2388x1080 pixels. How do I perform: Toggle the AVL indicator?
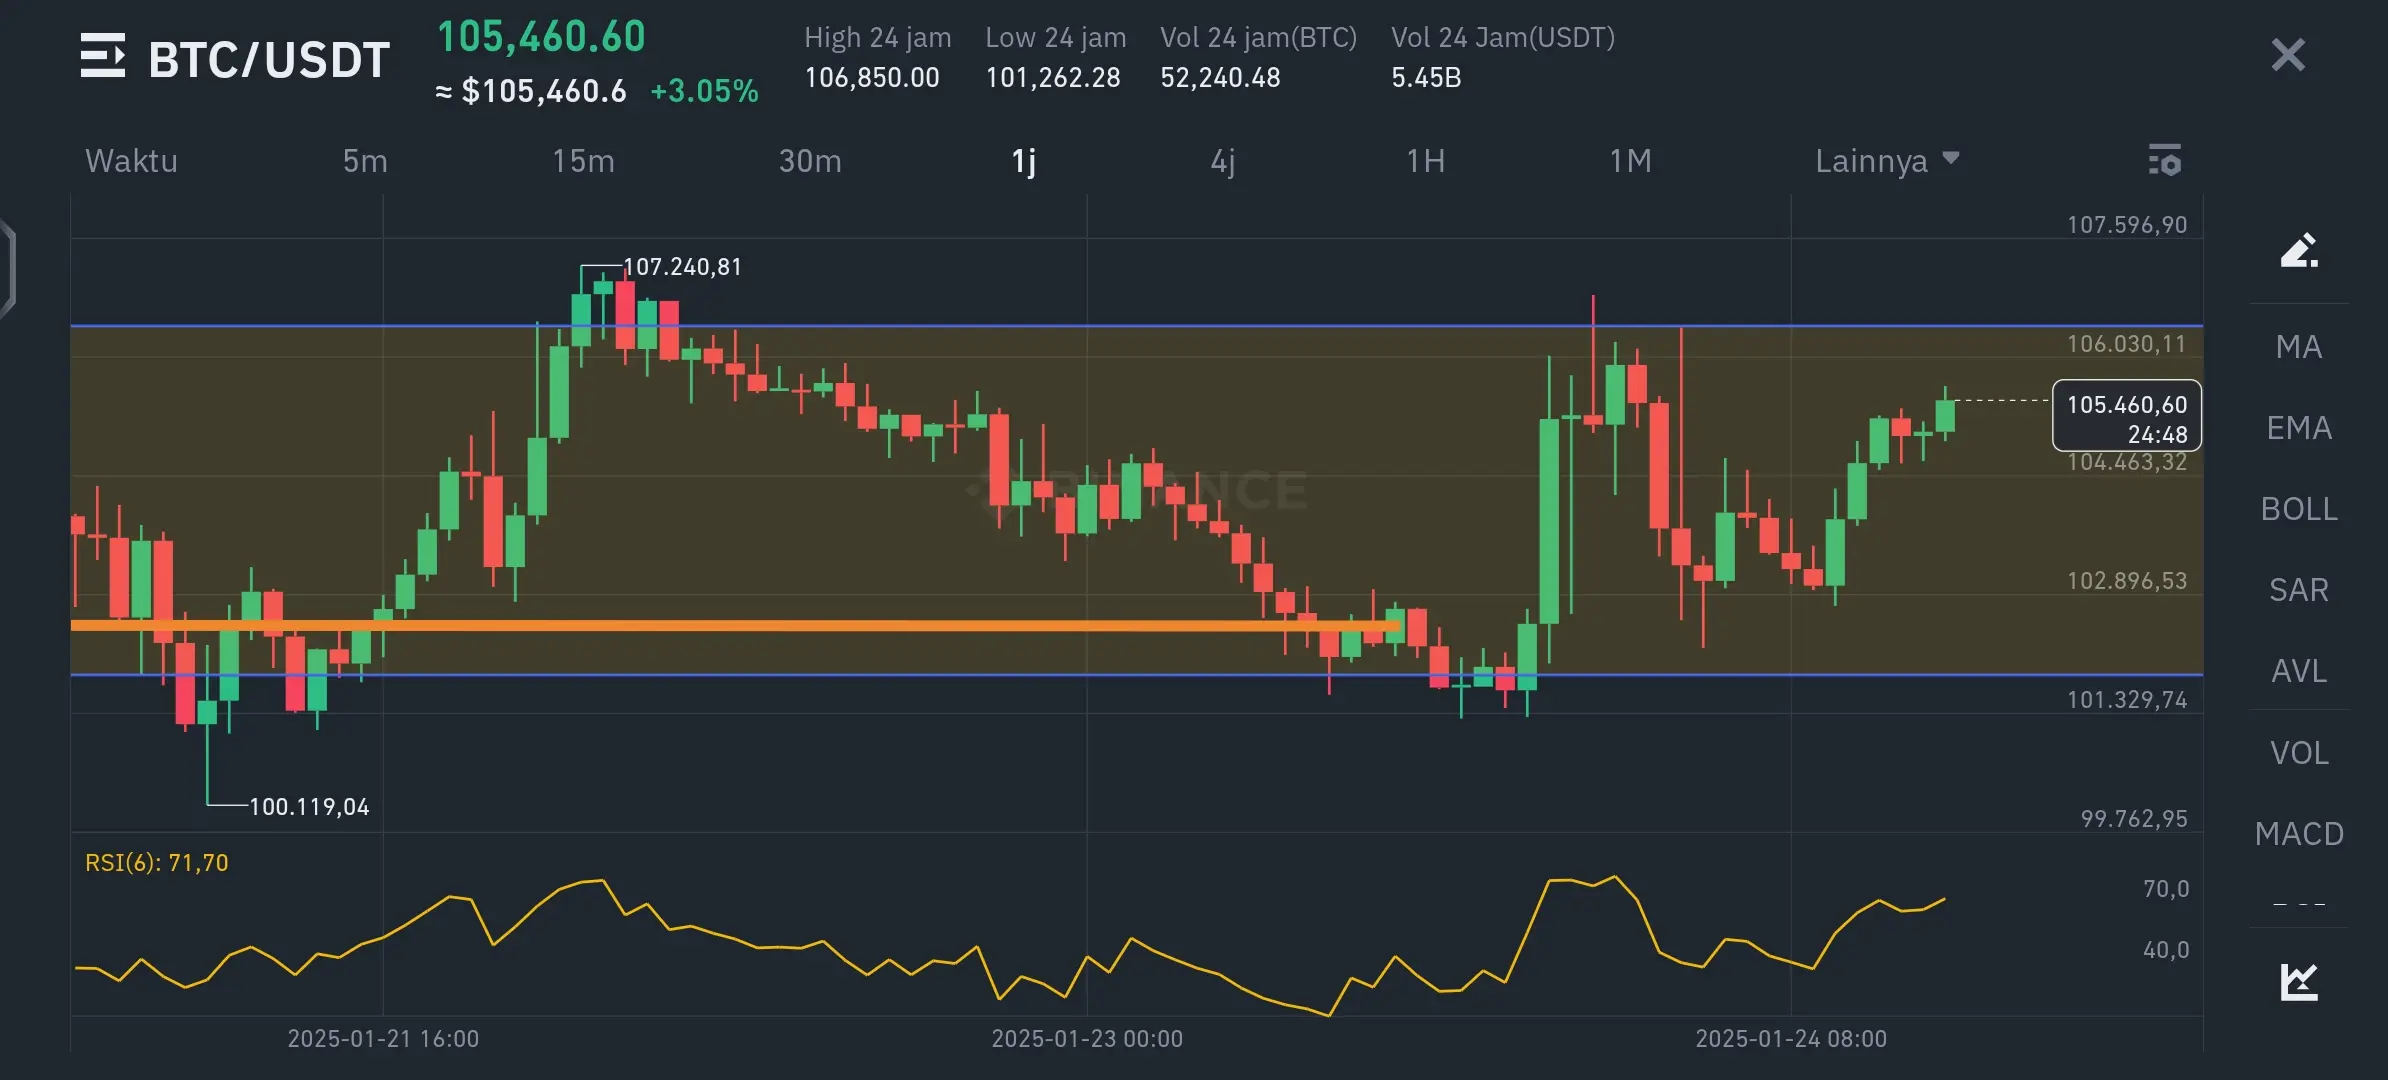(2298, 671)
